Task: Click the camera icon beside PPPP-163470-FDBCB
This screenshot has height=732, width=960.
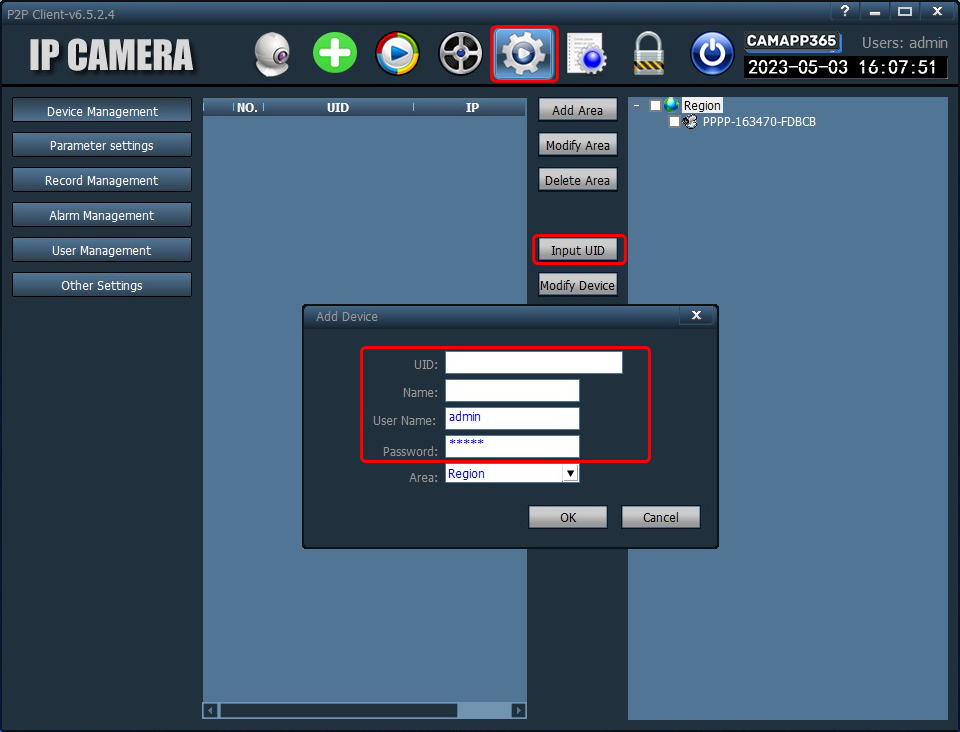Action: pyautogui.click(x=690, y=122)
